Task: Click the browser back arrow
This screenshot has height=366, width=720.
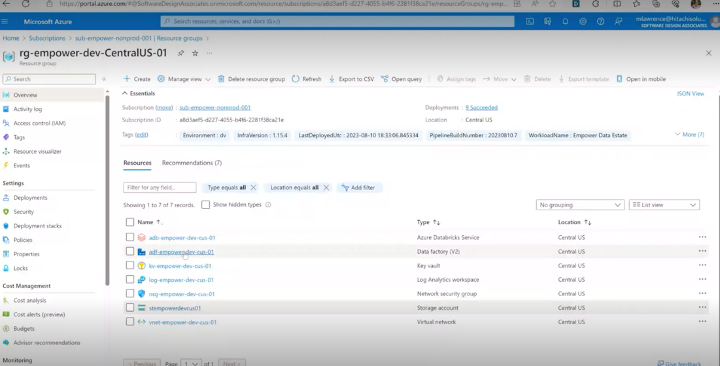Action: 6,4
